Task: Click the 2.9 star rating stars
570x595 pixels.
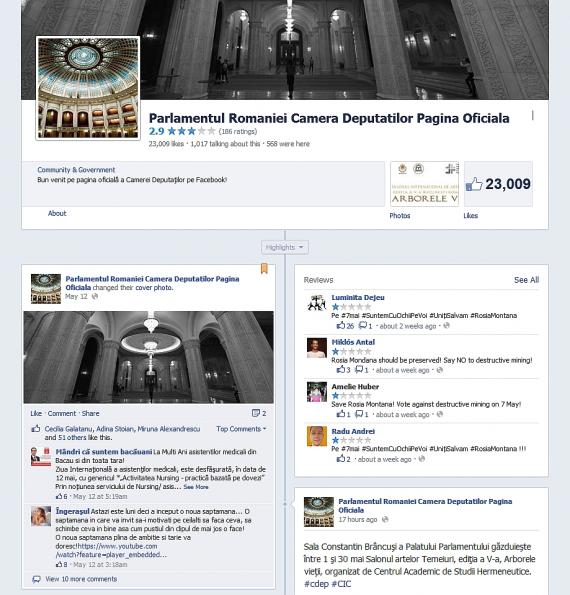Action: point(191,131)
